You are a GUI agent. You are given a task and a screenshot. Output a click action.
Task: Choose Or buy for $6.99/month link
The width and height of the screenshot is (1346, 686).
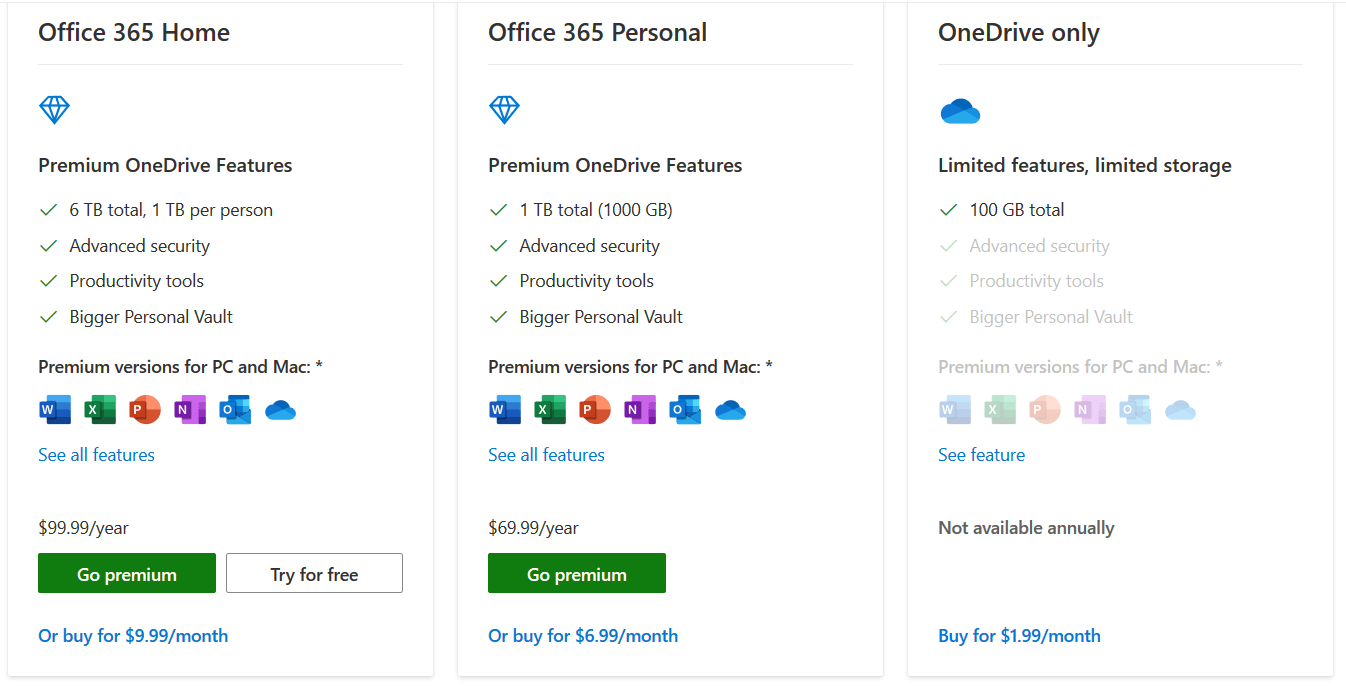(x=583, y=636)
